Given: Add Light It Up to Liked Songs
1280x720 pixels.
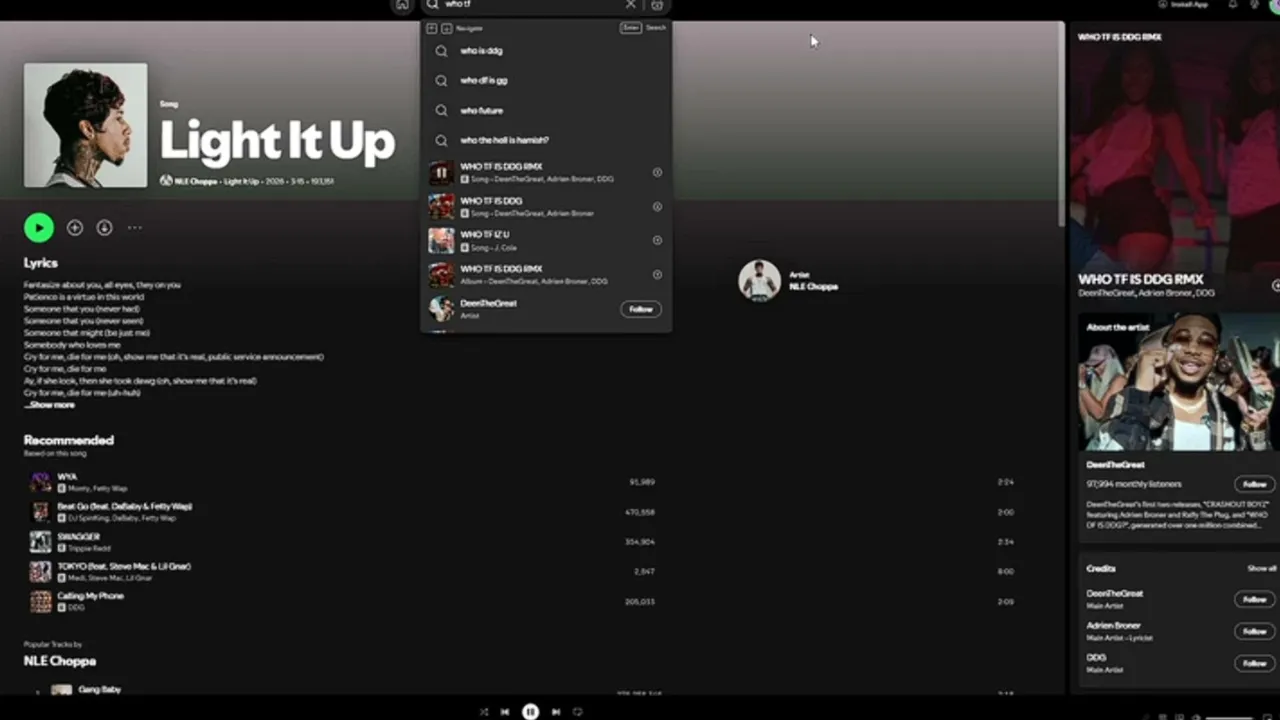Looking at the screenshot, I should [x=75, y=228].
